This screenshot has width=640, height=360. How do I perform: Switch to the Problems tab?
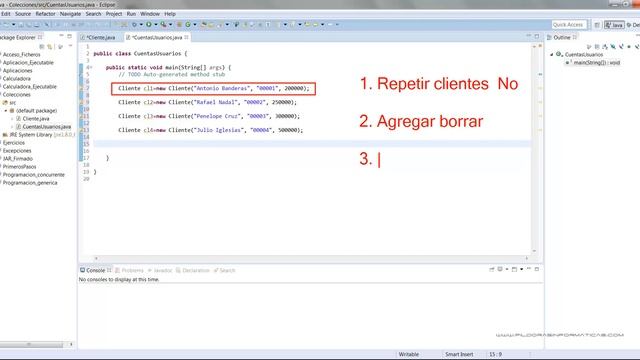[x=130, y=270]
